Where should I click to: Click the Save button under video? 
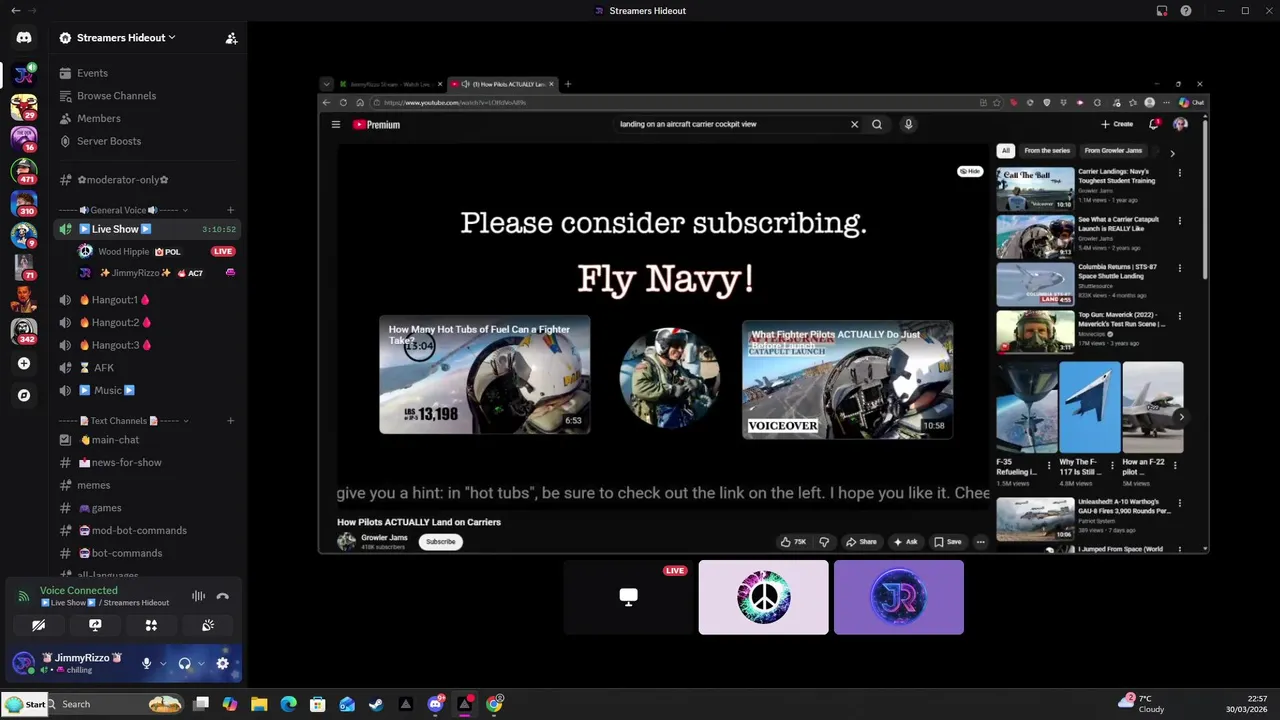coord(947,542)
